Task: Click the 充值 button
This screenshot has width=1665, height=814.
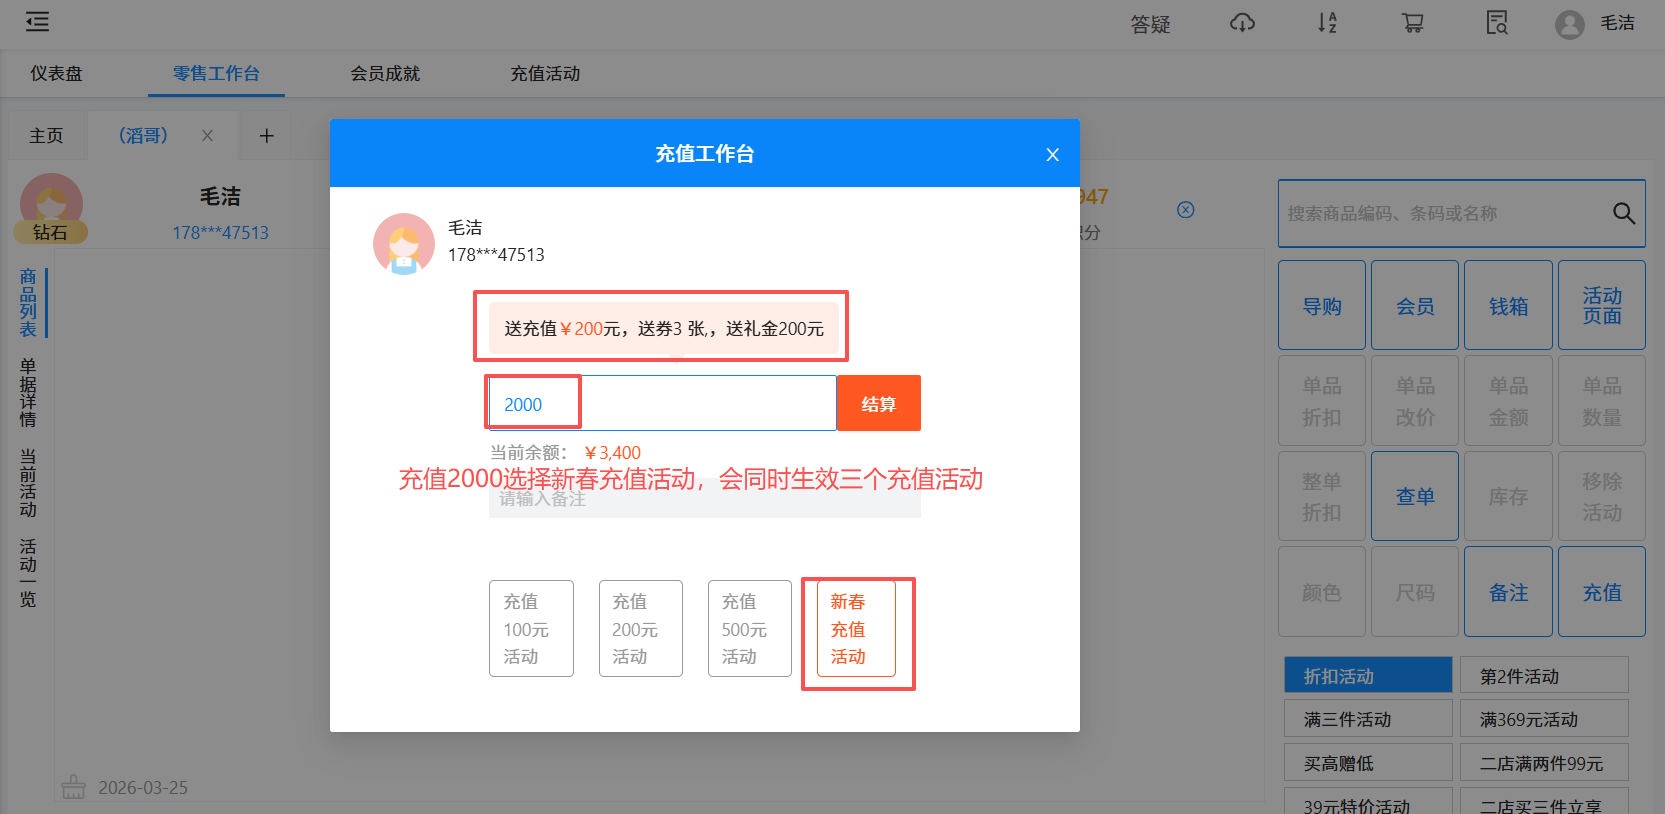Action: click(x=1601, y=592)
